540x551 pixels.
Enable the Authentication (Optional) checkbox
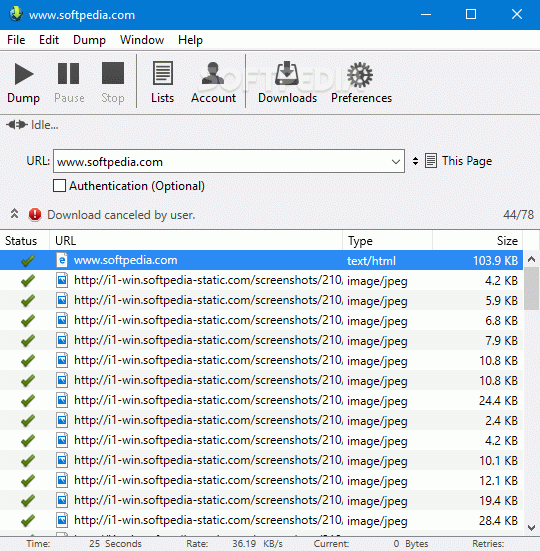click(59, 186)
